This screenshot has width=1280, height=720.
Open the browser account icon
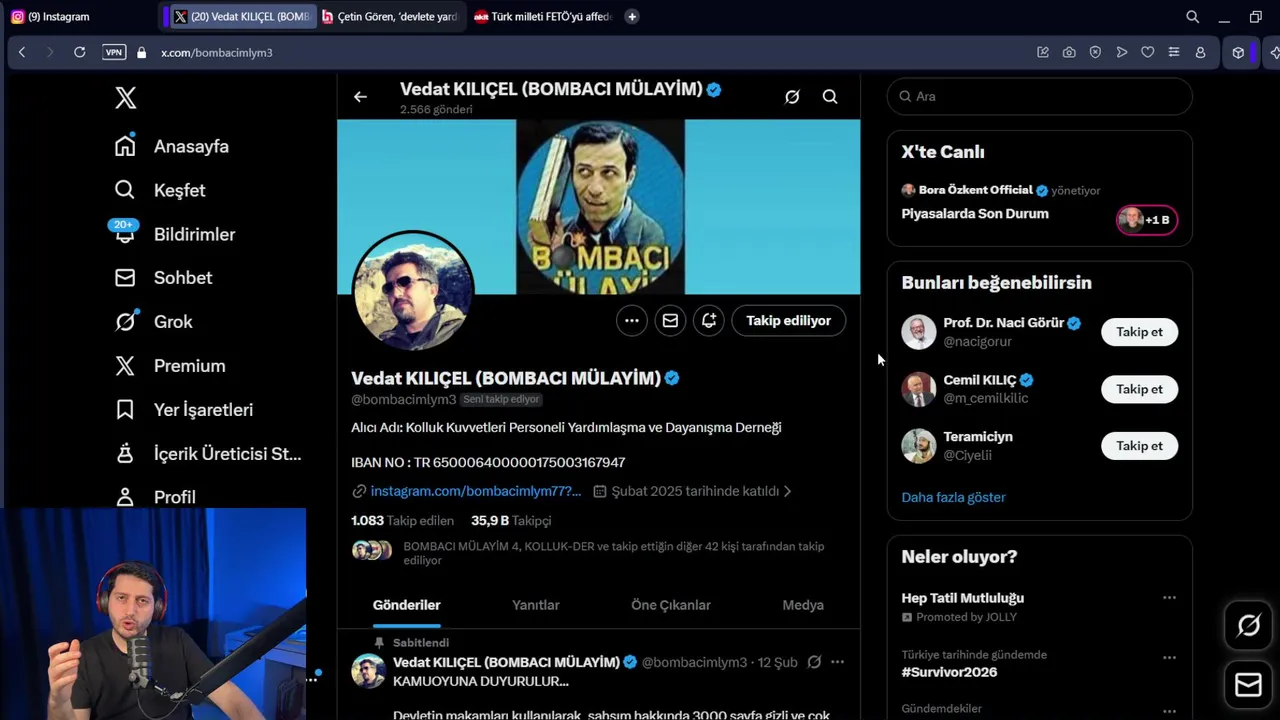tap(1200, 52)
